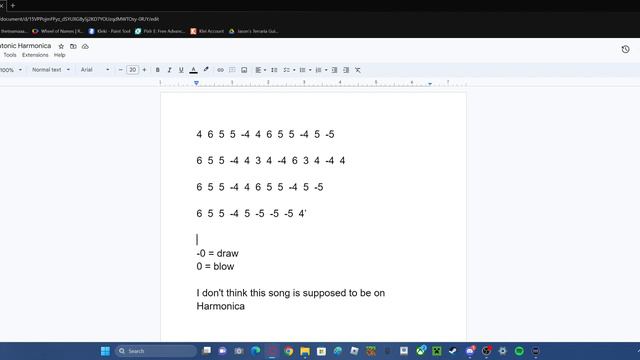This screenshot has height=360, width=640.
Task: Open a new browser tab
Action: [x=13, y=6]
